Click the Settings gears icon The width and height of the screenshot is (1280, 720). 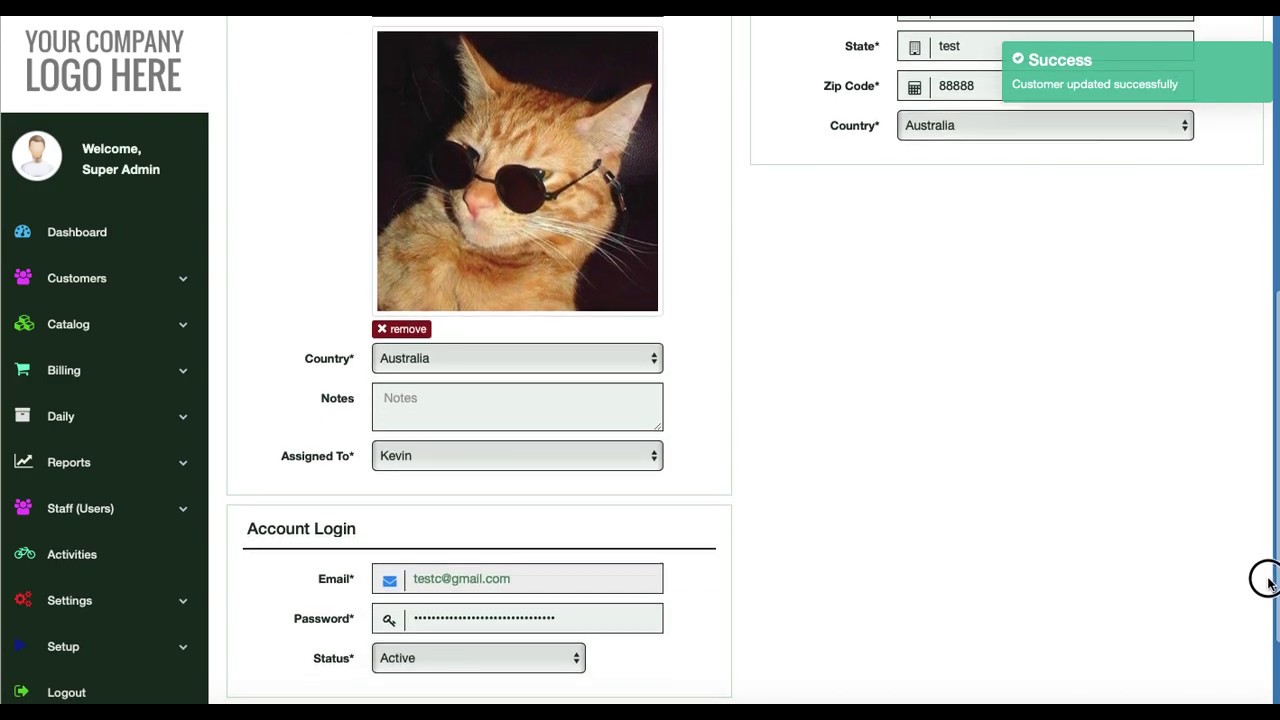point(23,600)
